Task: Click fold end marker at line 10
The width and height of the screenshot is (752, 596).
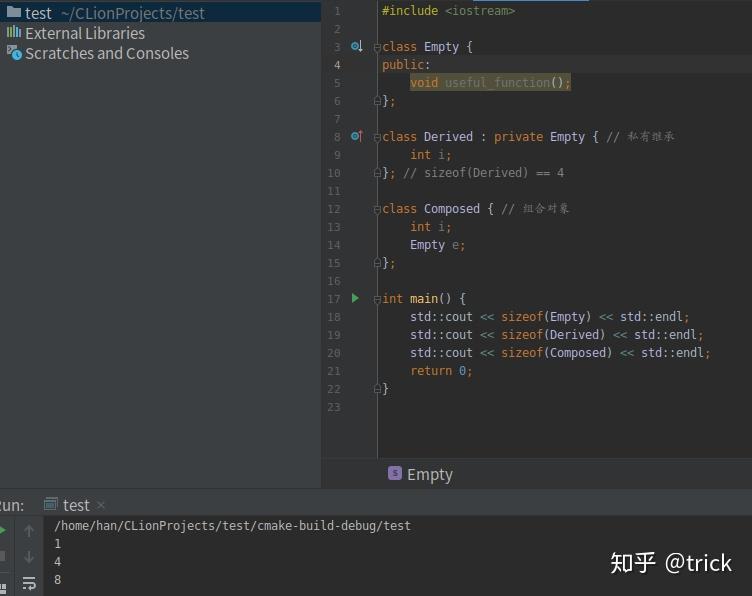Action: tap(377, 173)
